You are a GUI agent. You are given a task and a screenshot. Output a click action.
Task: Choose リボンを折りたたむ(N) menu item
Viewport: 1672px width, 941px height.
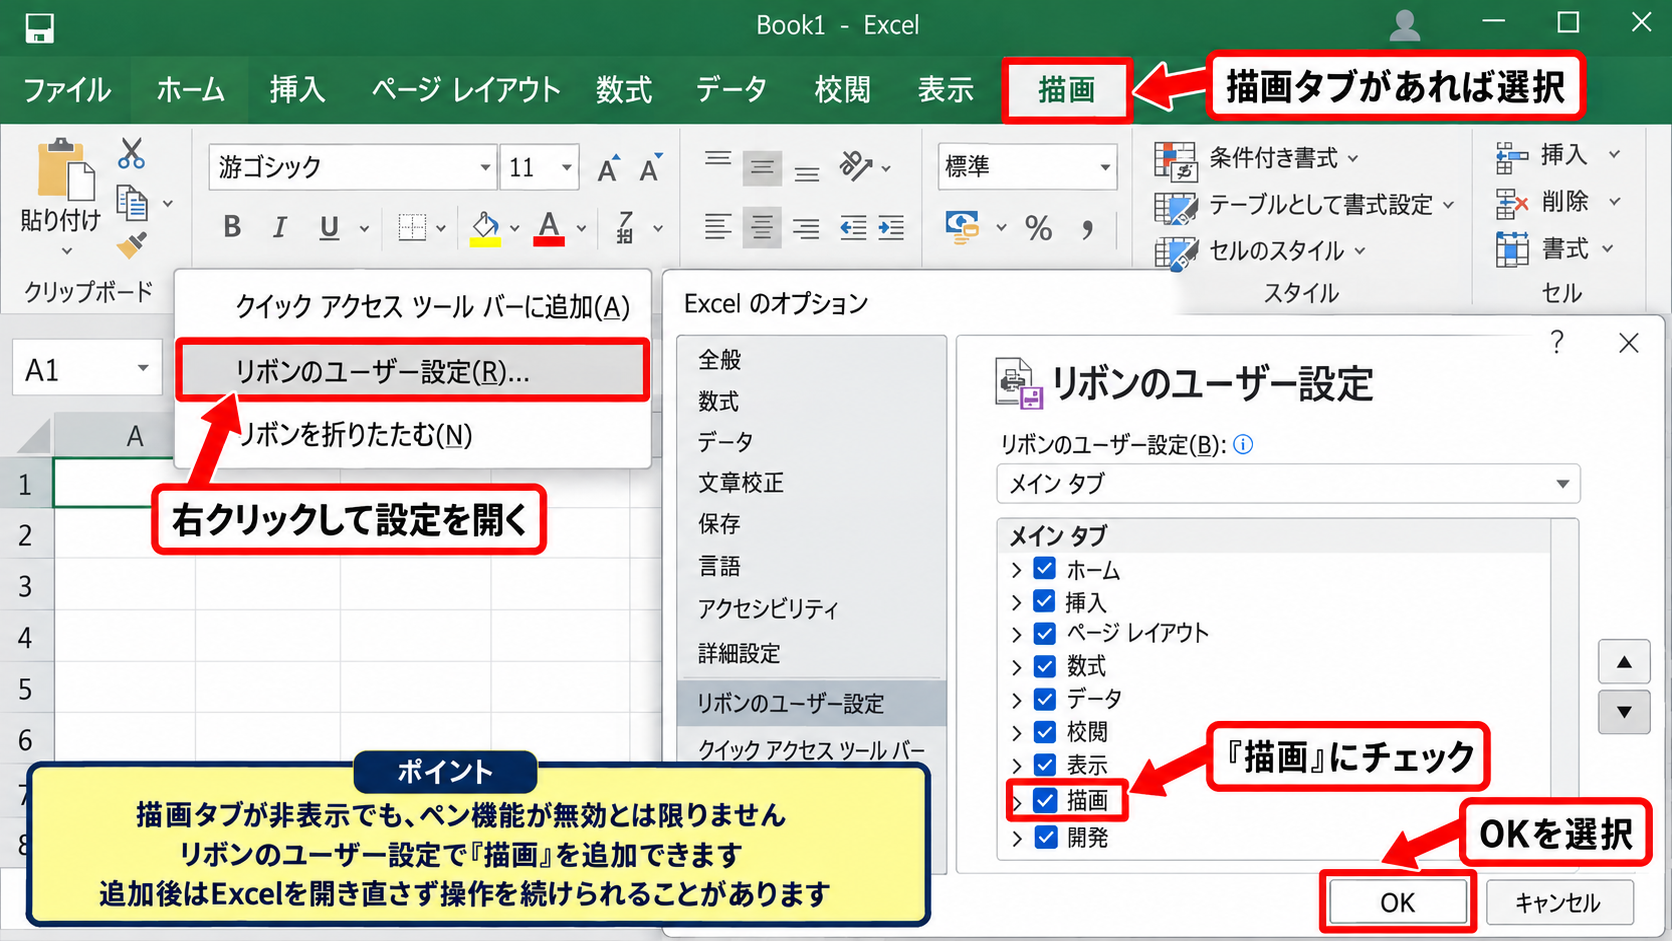413,435
